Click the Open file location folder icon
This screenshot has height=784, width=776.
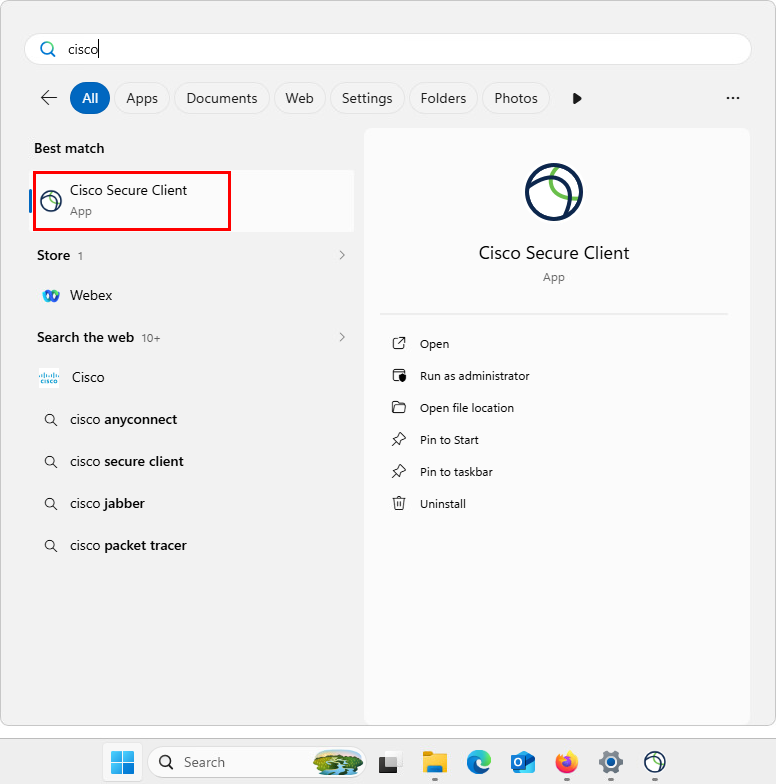(x=399, y=408)
